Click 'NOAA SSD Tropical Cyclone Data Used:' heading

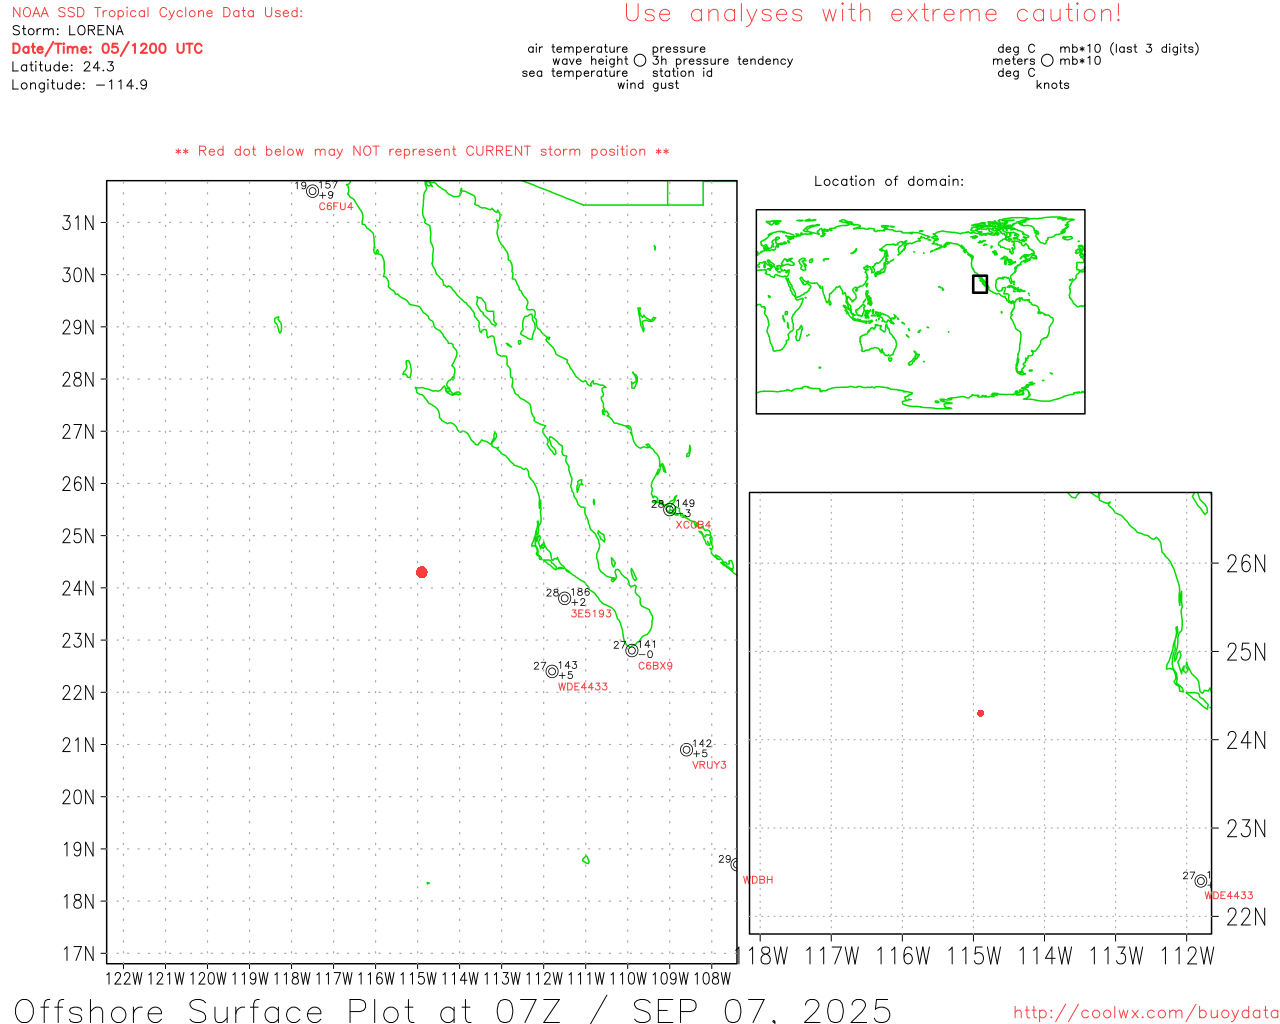pos(157,12)
